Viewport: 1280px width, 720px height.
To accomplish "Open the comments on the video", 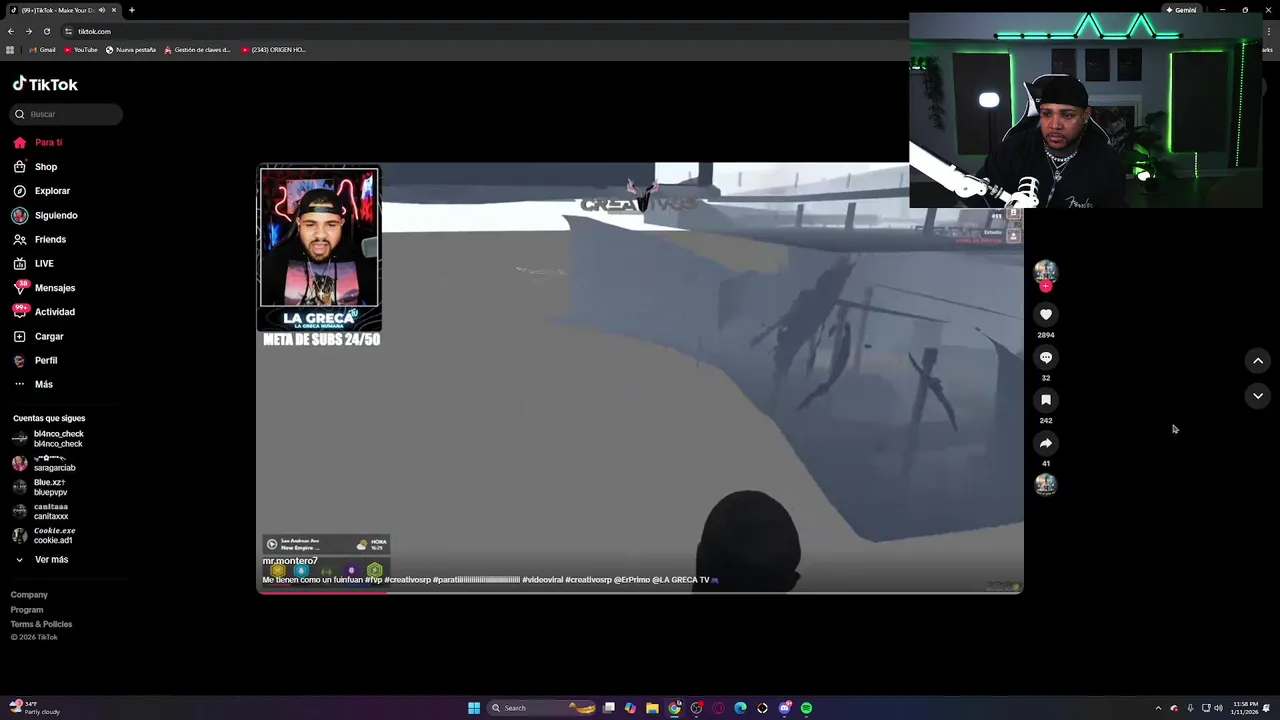I will click(1045, 357).
